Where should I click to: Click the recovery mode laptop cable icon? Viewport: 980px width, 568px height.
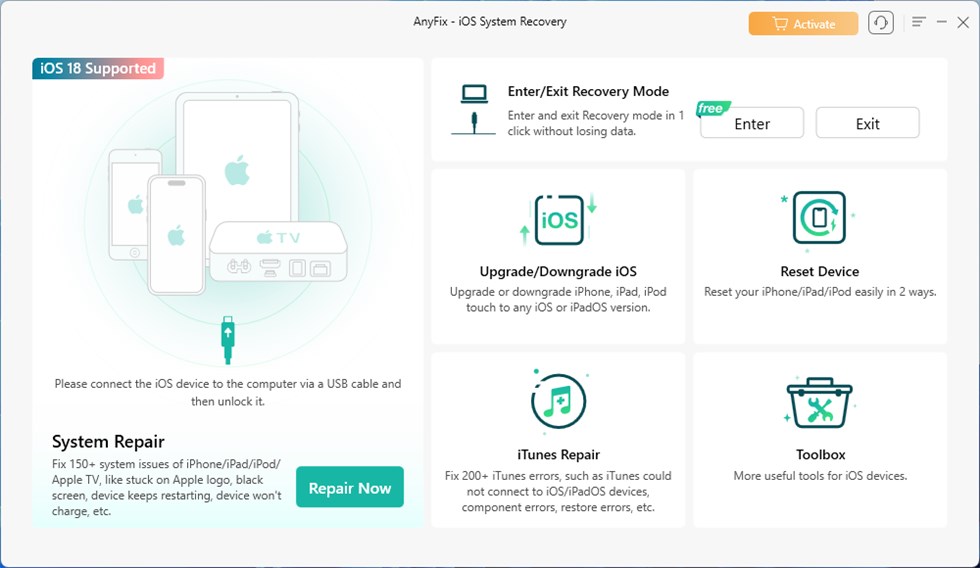pyautogui.click(x=474, y=110)
